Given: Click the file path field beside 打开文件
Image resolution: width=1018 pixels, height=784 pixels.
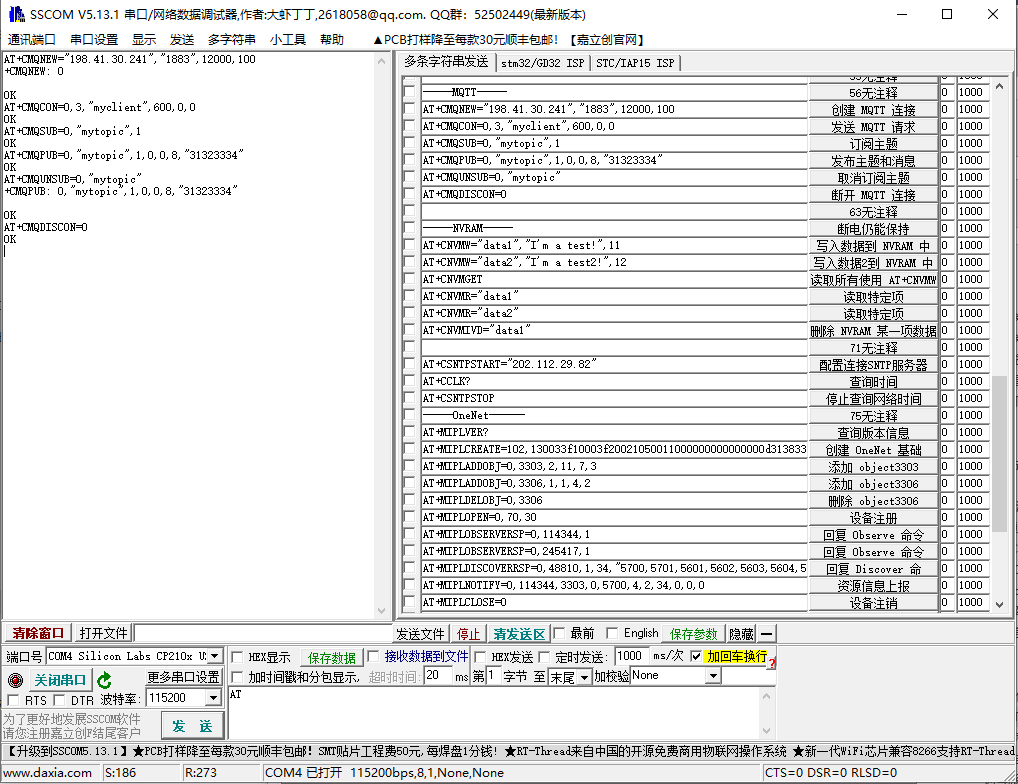Looking at the screenshot, I should 262,633.
